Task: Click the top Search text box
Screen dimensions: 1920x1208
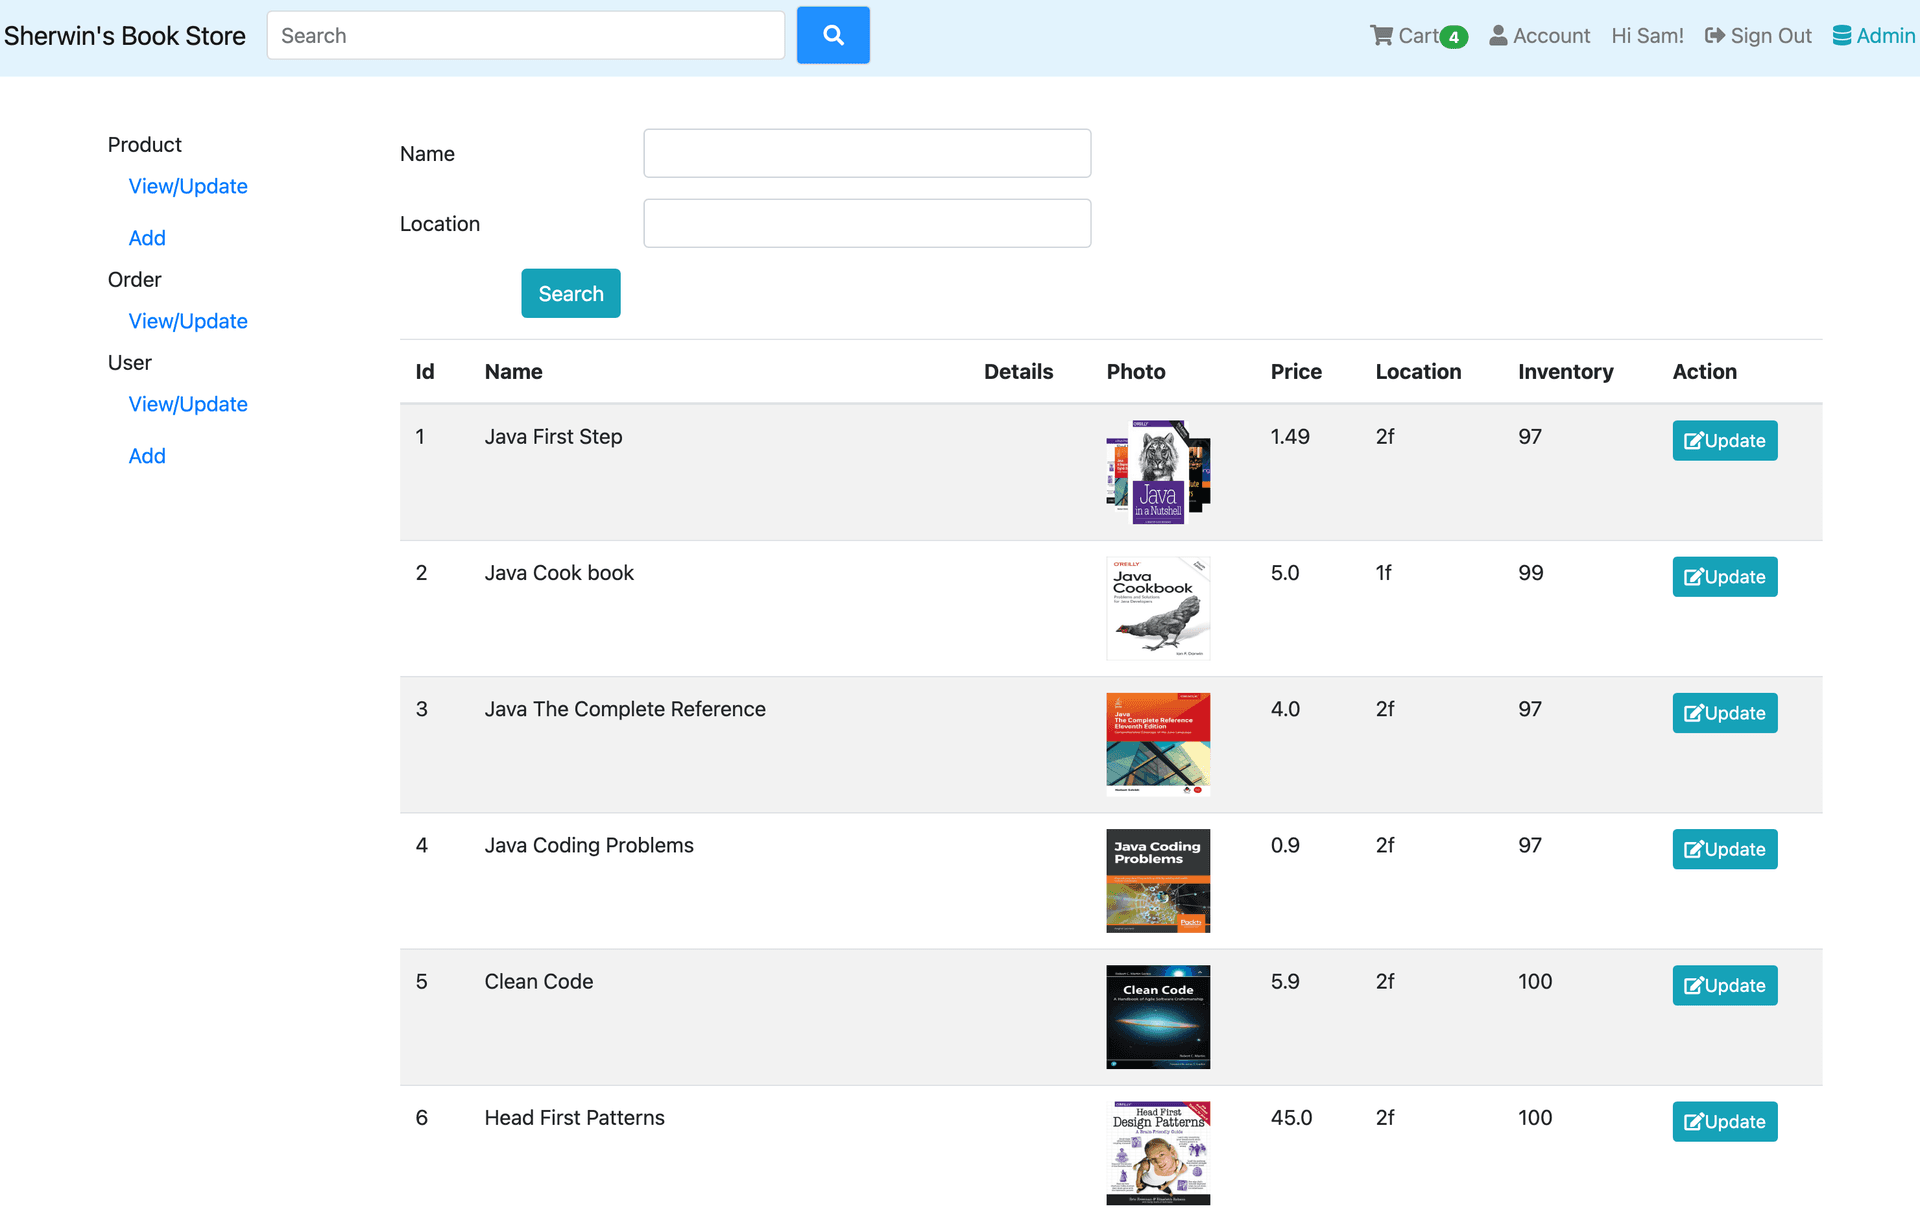Action: tap(525, 36)
